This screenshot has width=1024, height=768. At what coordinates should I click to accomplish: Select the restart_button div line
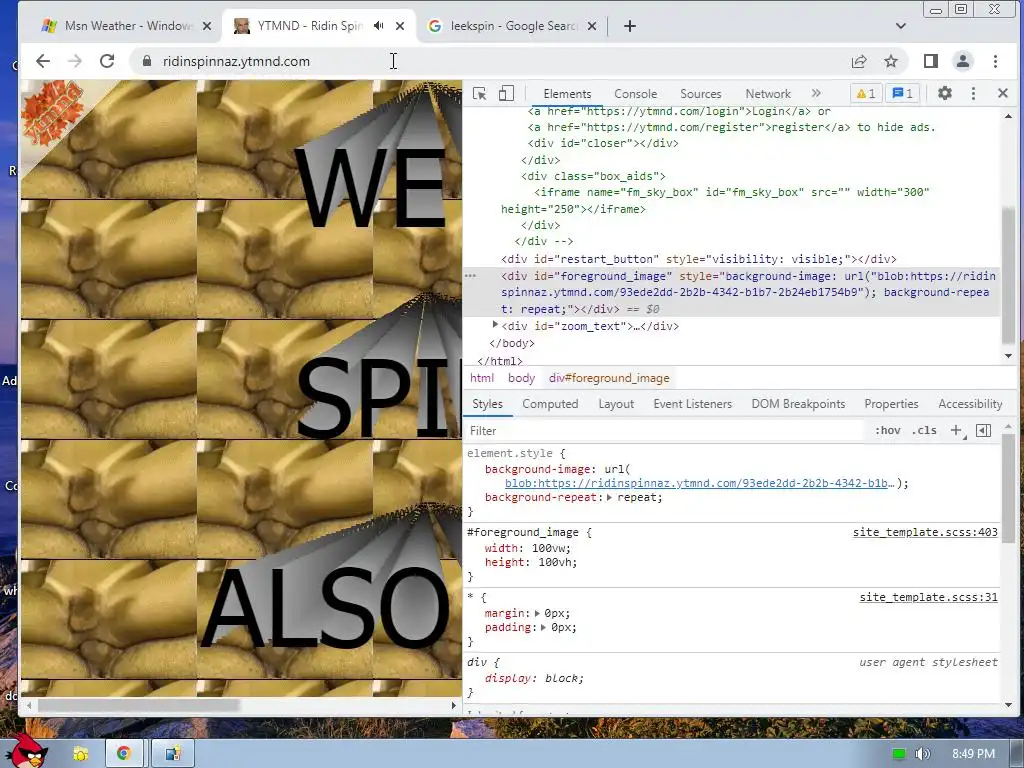699,259
